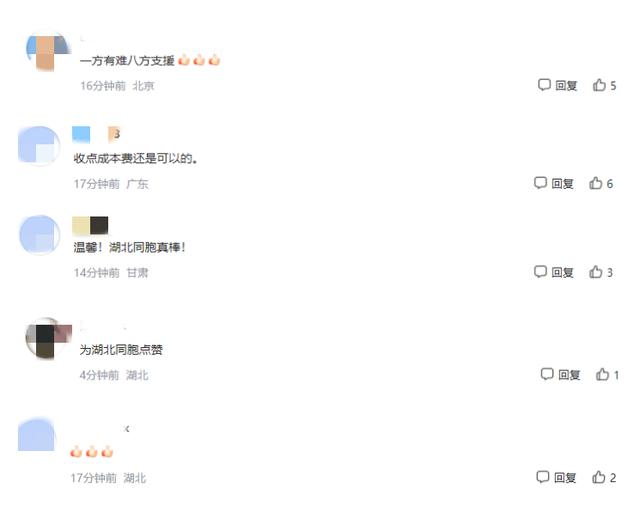This screenshot has width=640, height=512.
Task: Like the 4-minutes-ago Hubei comment
Action: click(x=602, y=374)
